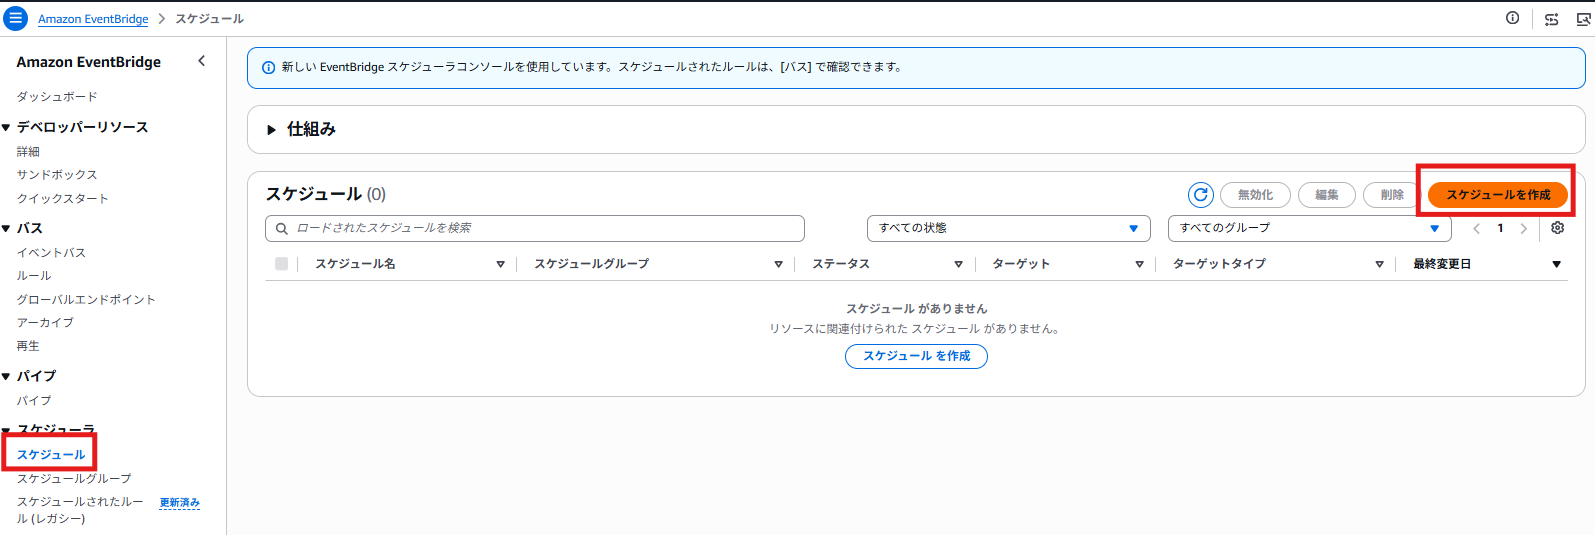
Task: Go to previous page of schedules
Action: pos(1476,229)
